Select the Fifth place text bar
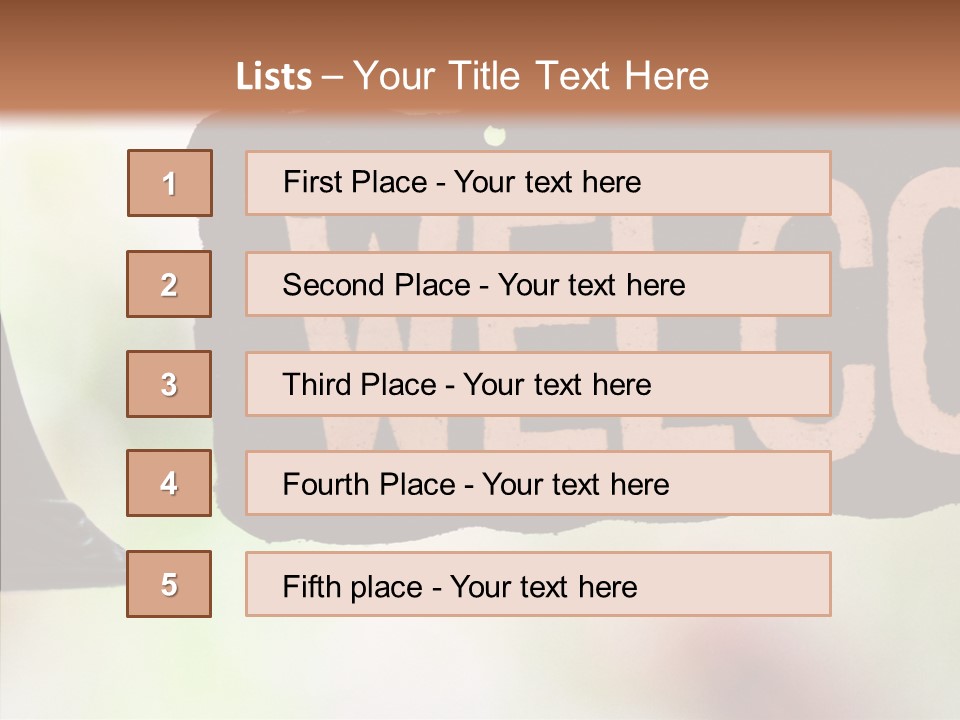 click(x=538, y=583)
